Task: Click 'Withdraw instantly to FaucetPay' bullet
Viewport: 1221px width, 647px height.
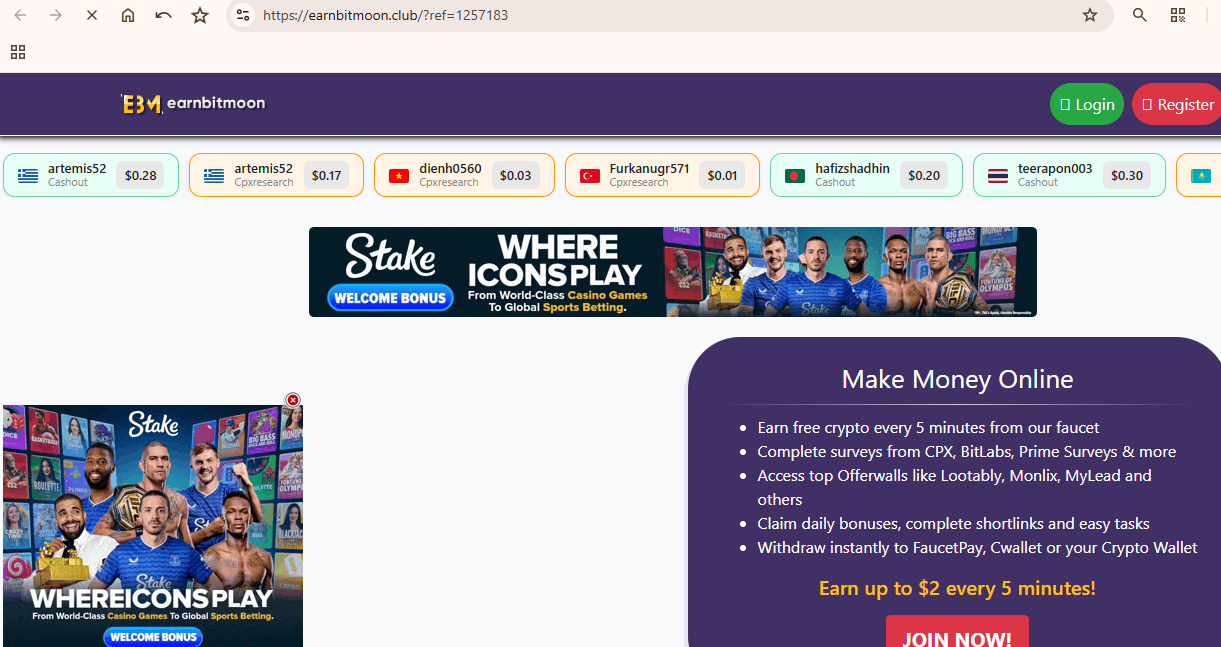Action: pyautogui.click(x=977, y=548)
